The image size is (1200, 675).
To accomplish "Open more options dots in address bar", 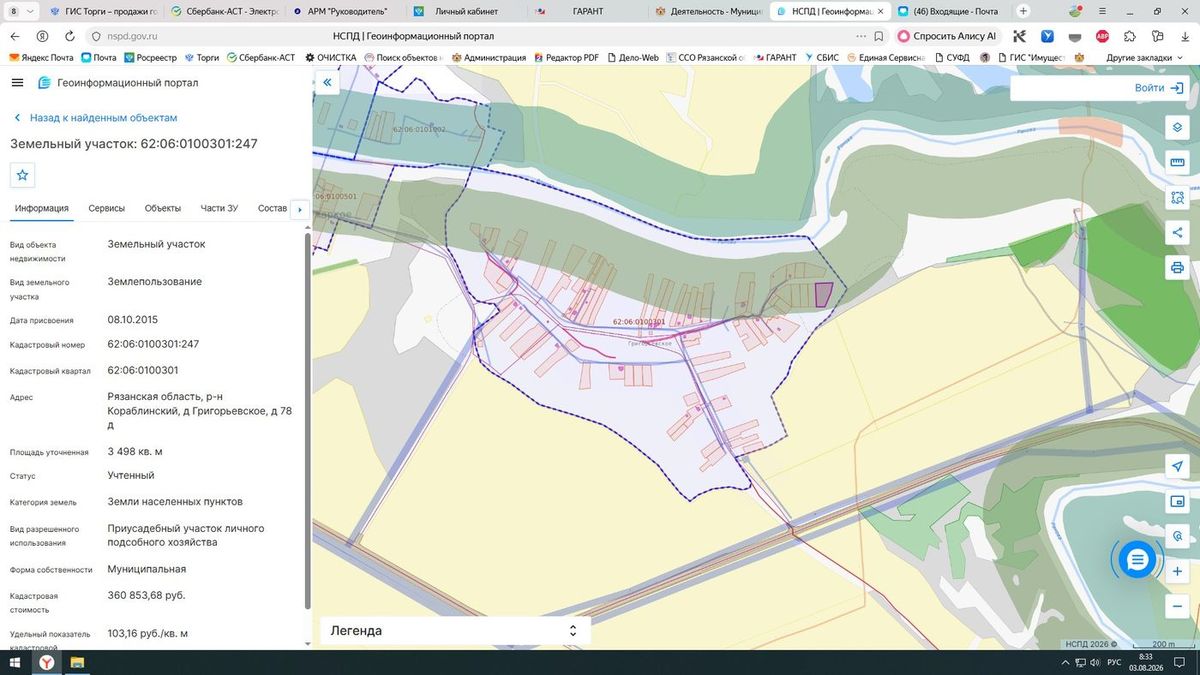I will pyautogui.click(x=860, y=36).
